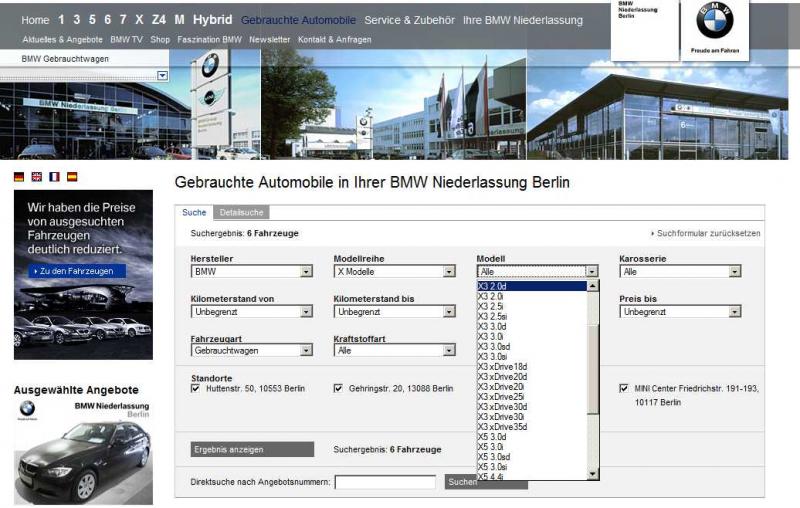800x508 pixels.
Task: Click the scroll-down arrow in Modell list
Action: pyautogui.click(x=592, y=473)
